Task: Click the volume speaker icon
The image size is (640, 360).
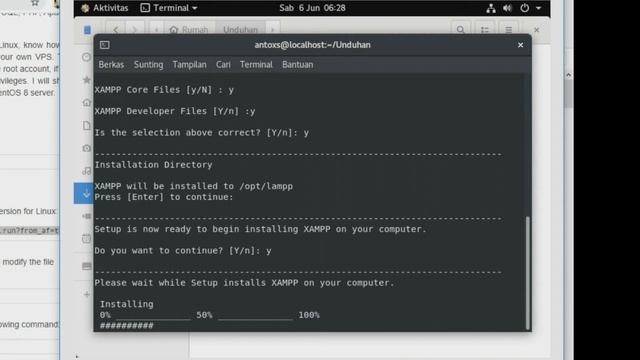Action: pyautogui.click(x=507, y=8)
